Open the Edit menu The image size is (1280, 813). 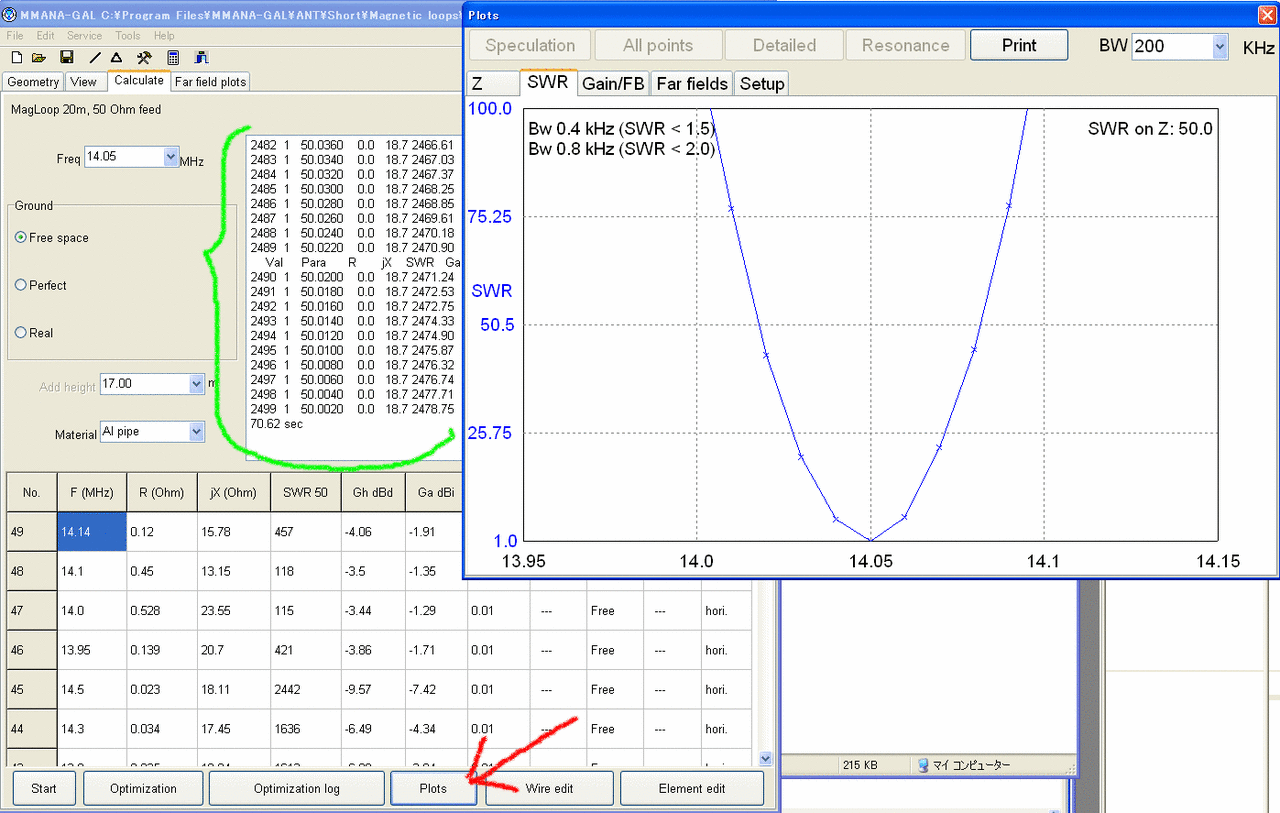(x=45, y=36)
